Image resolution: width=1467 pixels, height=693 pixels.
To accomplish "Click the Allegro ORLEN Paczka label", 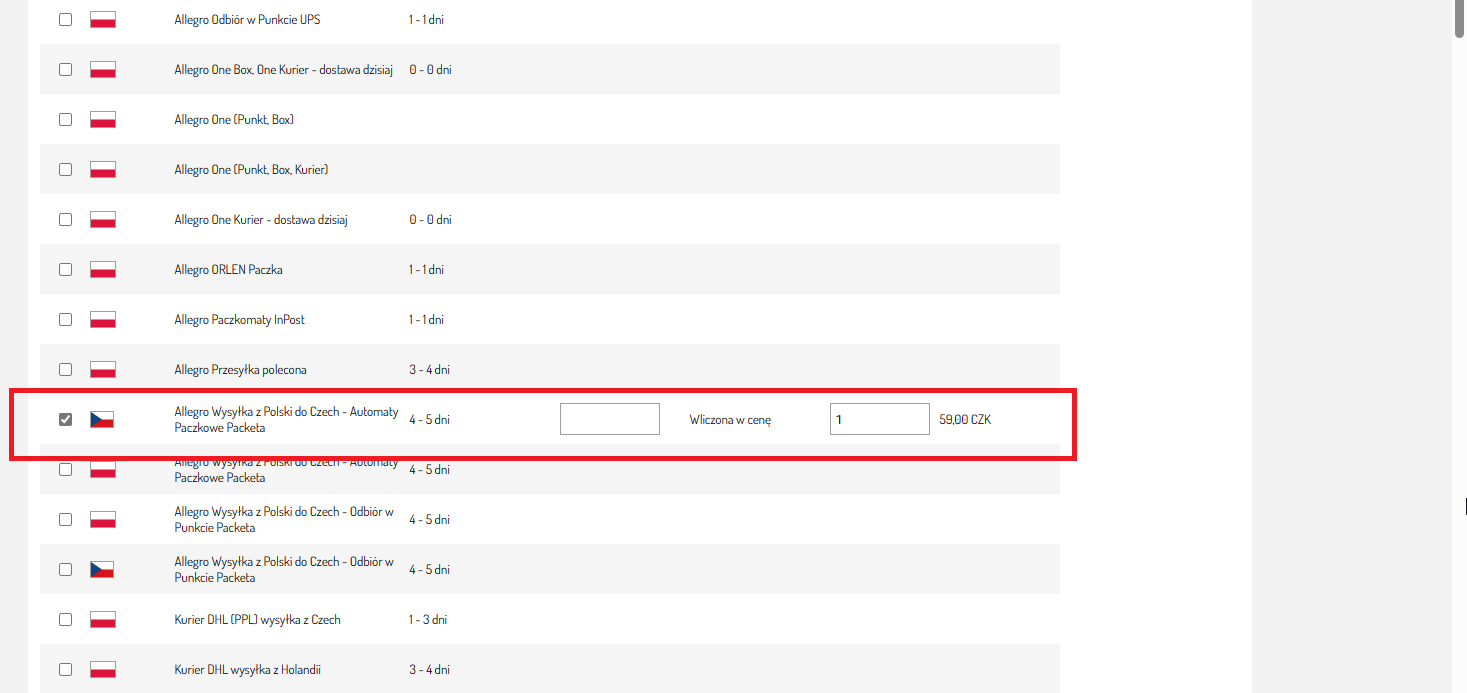I will (228, 269).
